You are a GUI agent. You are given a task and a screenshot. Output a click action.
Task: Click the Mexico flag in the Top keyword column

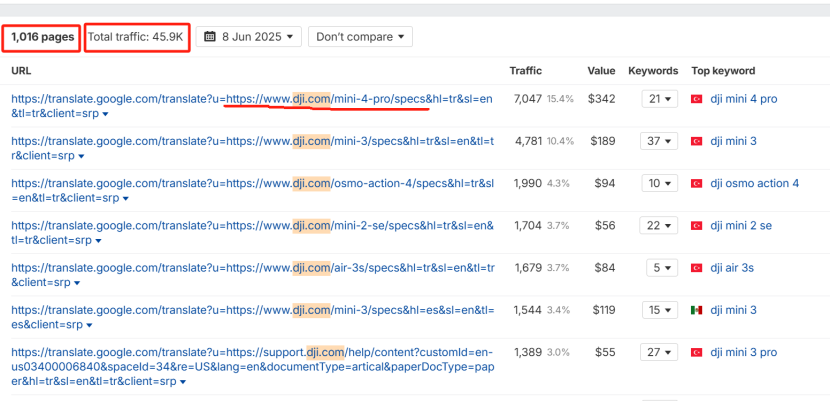pos(697,311)
